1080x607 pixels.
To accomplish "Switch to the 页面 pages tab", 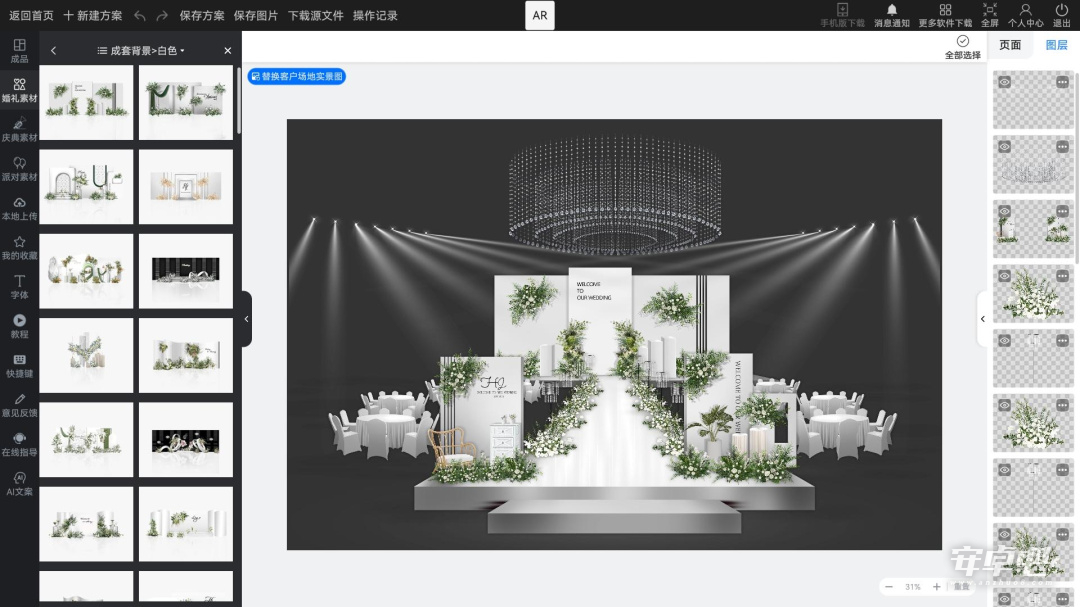I will (1010, 45).
